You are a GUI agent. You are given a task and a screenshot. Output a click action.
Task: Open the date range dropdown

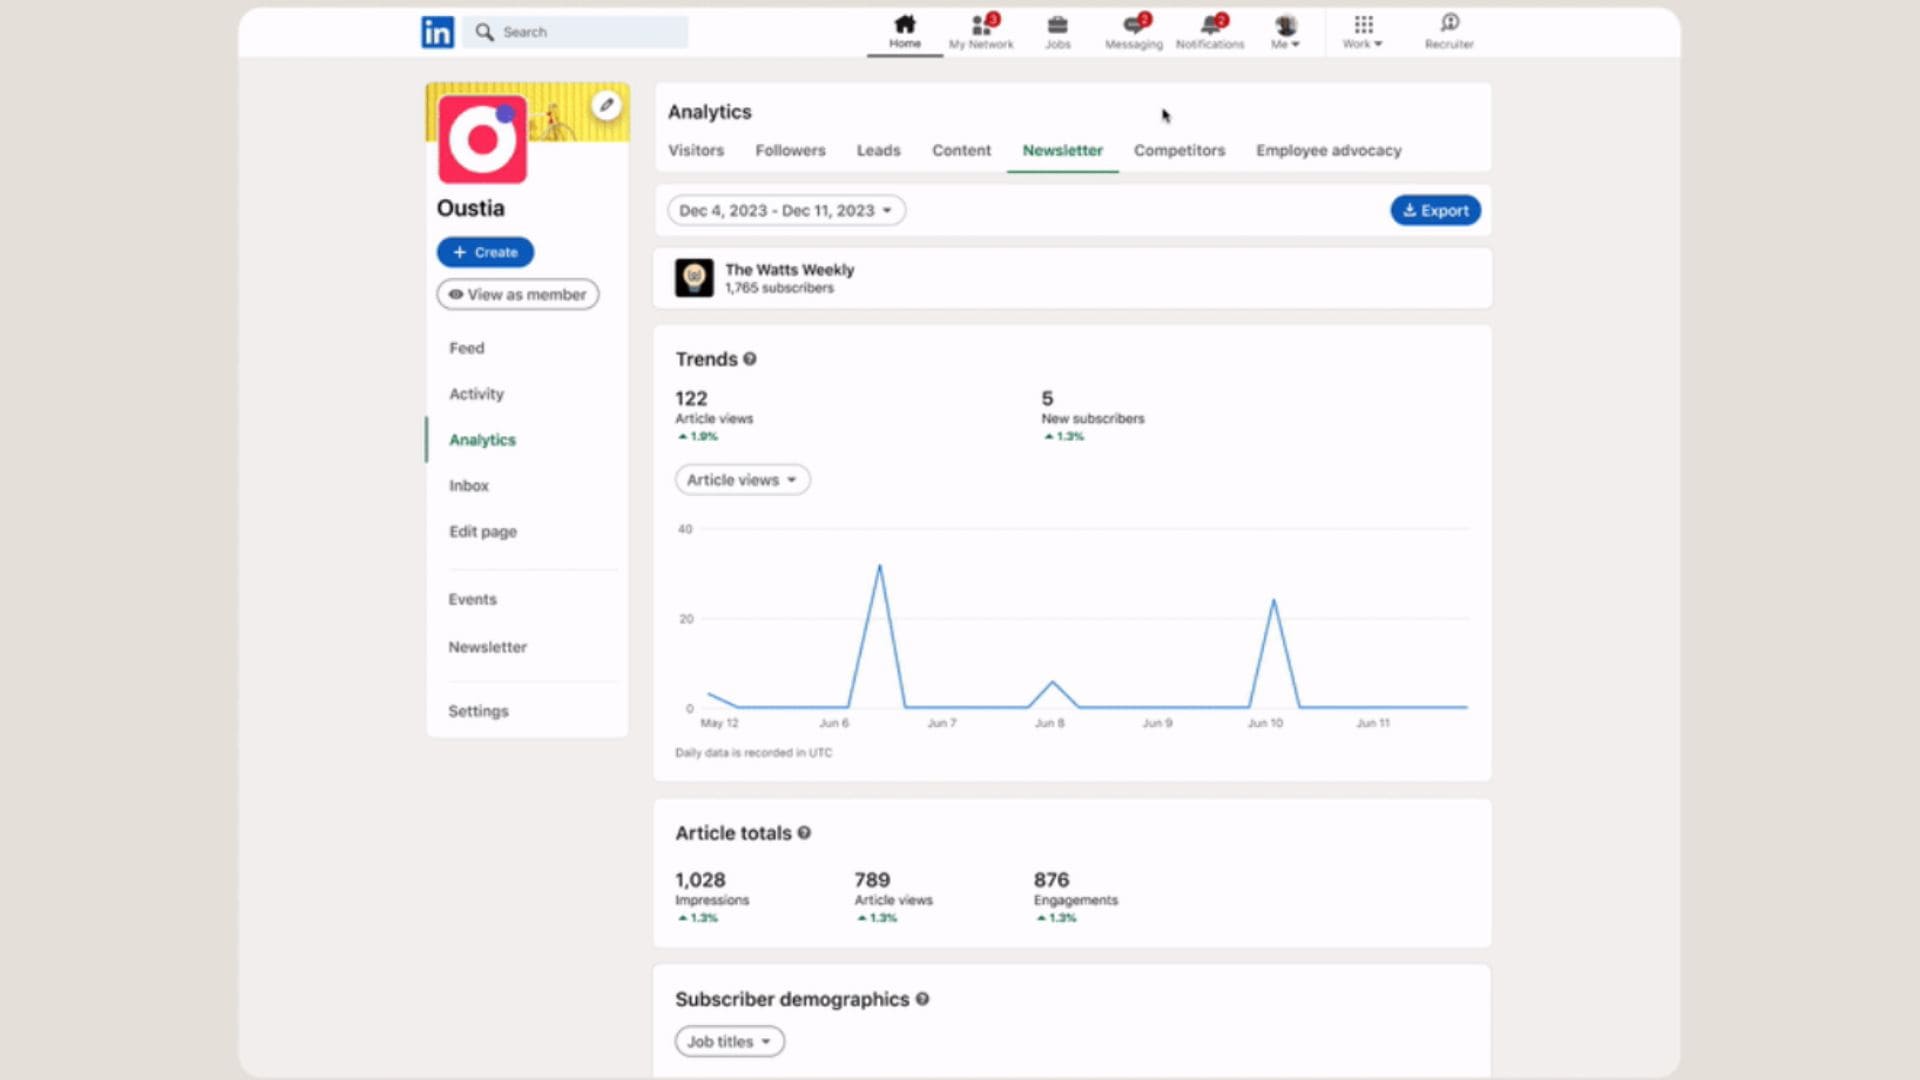pyautogui.click(x=786, y=211)
